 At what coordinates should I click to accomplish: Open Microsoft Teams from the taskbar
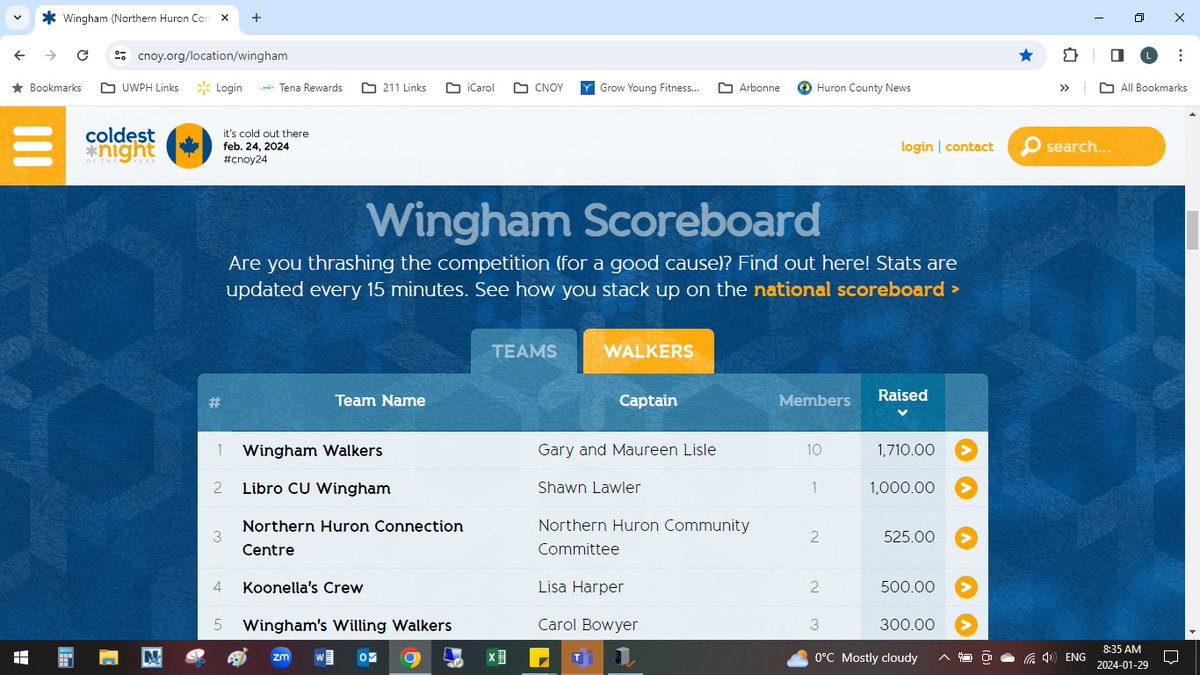(581, 658)
